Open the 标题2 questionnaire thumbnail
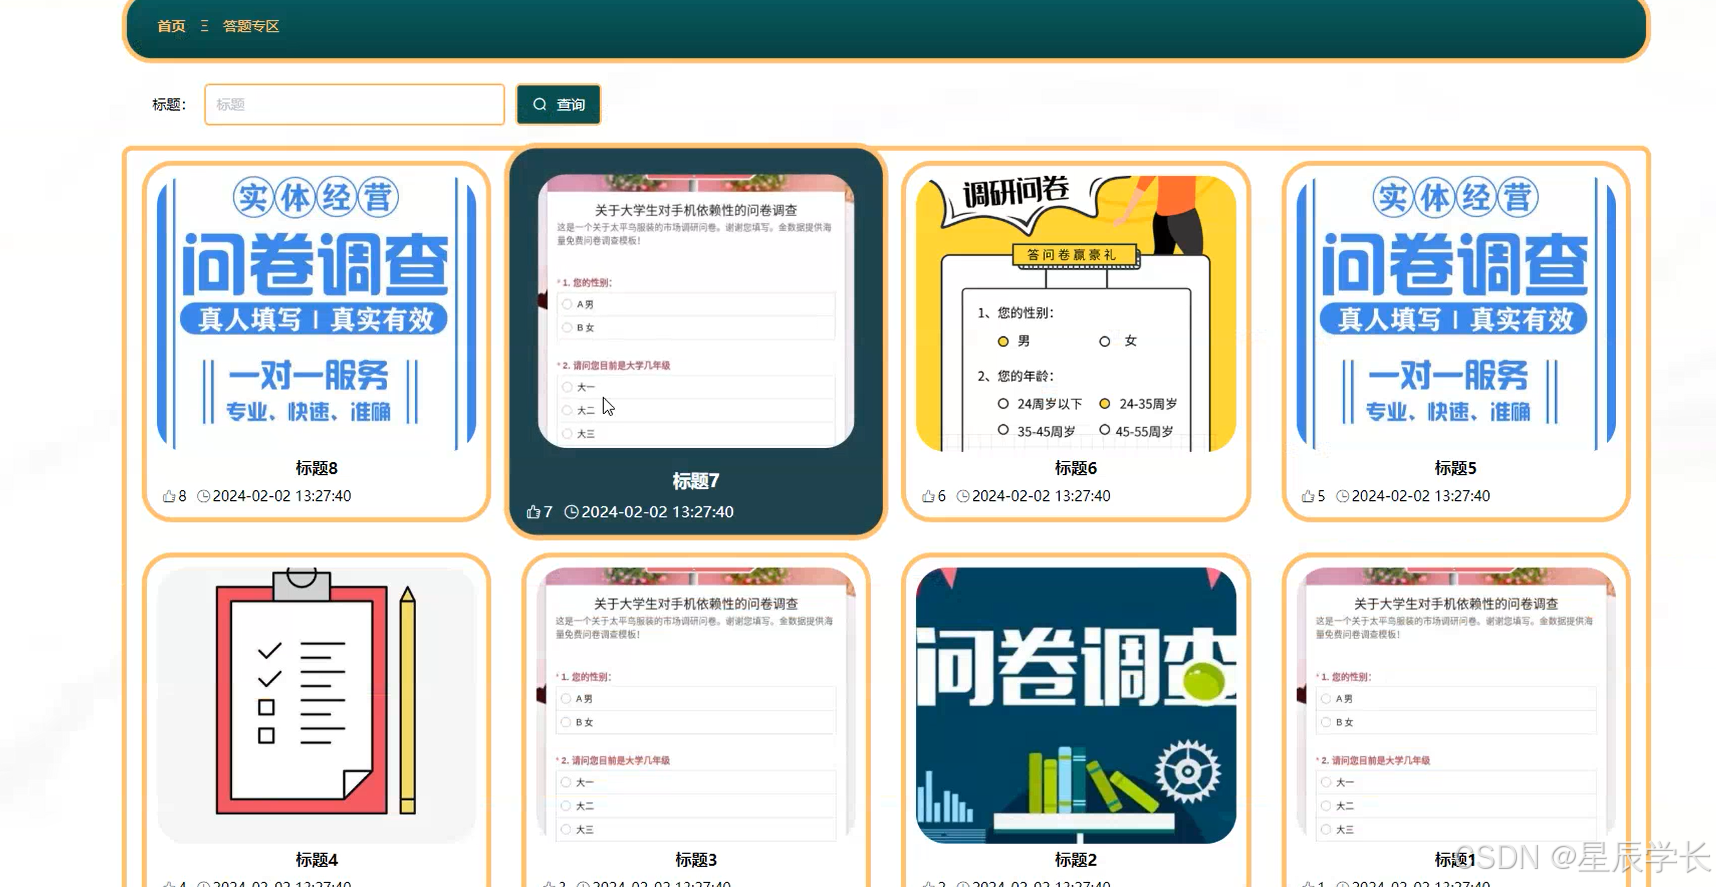The image size is (1716, 887). click(x=1076, y=706)
